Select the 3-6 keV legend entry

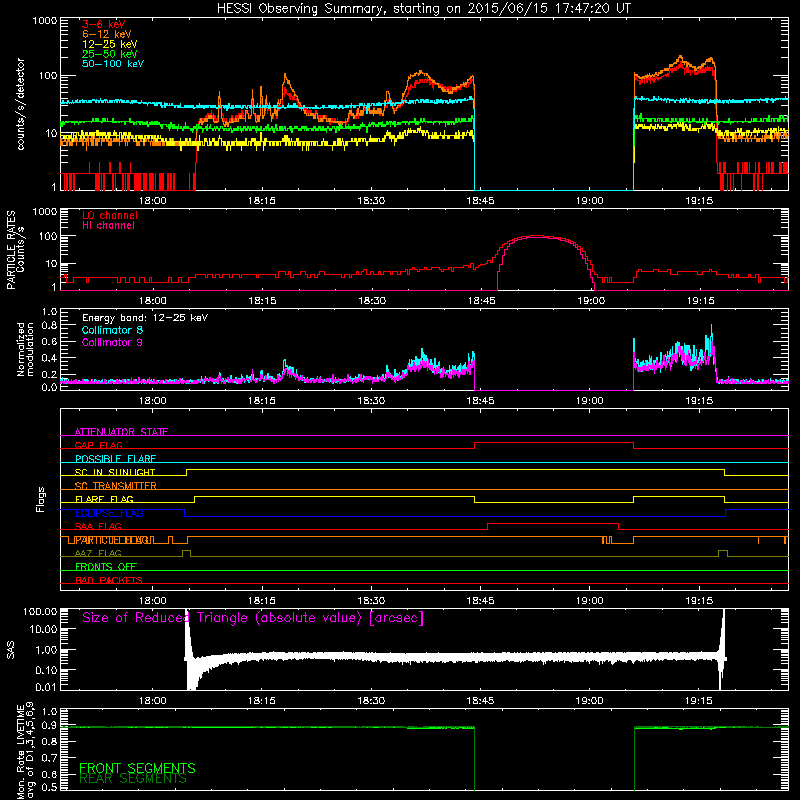click(103, 24)
